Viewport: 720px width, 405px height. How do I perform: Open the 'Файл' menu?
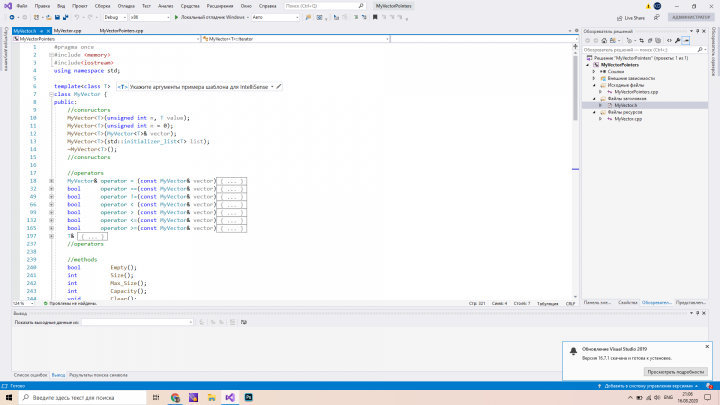[22, 6]
